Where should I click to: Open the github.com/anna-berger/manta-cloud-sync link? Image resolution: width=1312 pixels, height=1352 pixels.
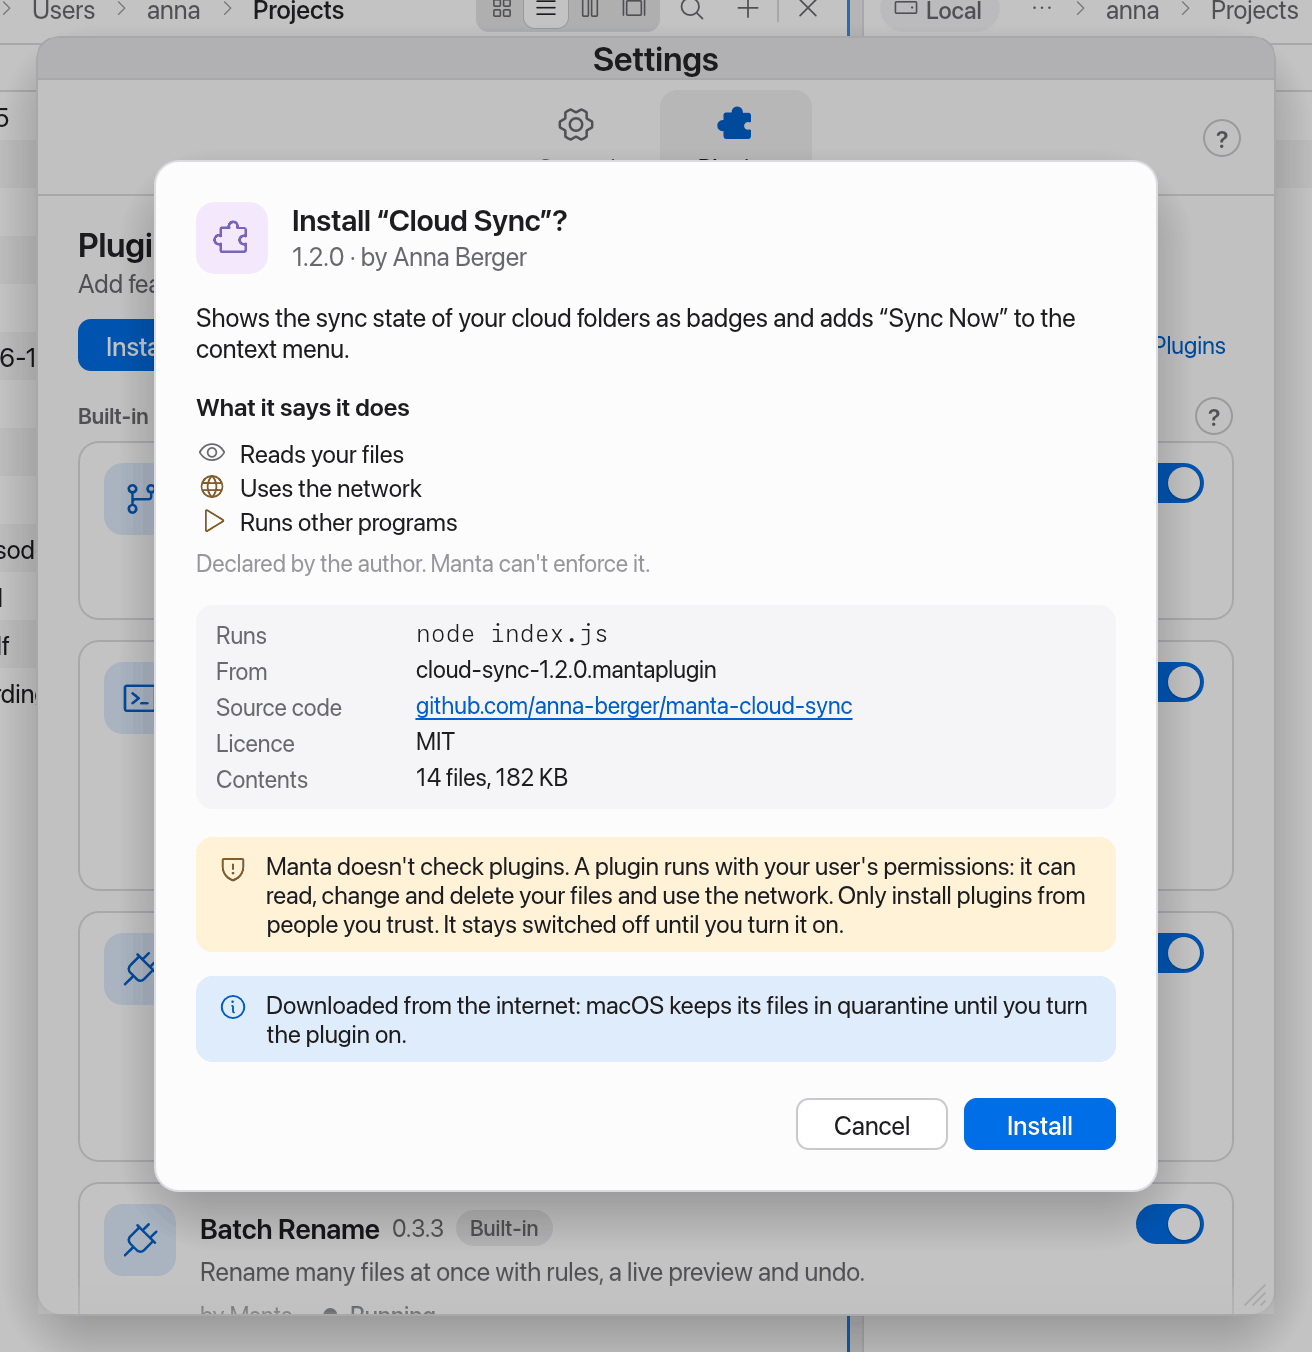634,706
